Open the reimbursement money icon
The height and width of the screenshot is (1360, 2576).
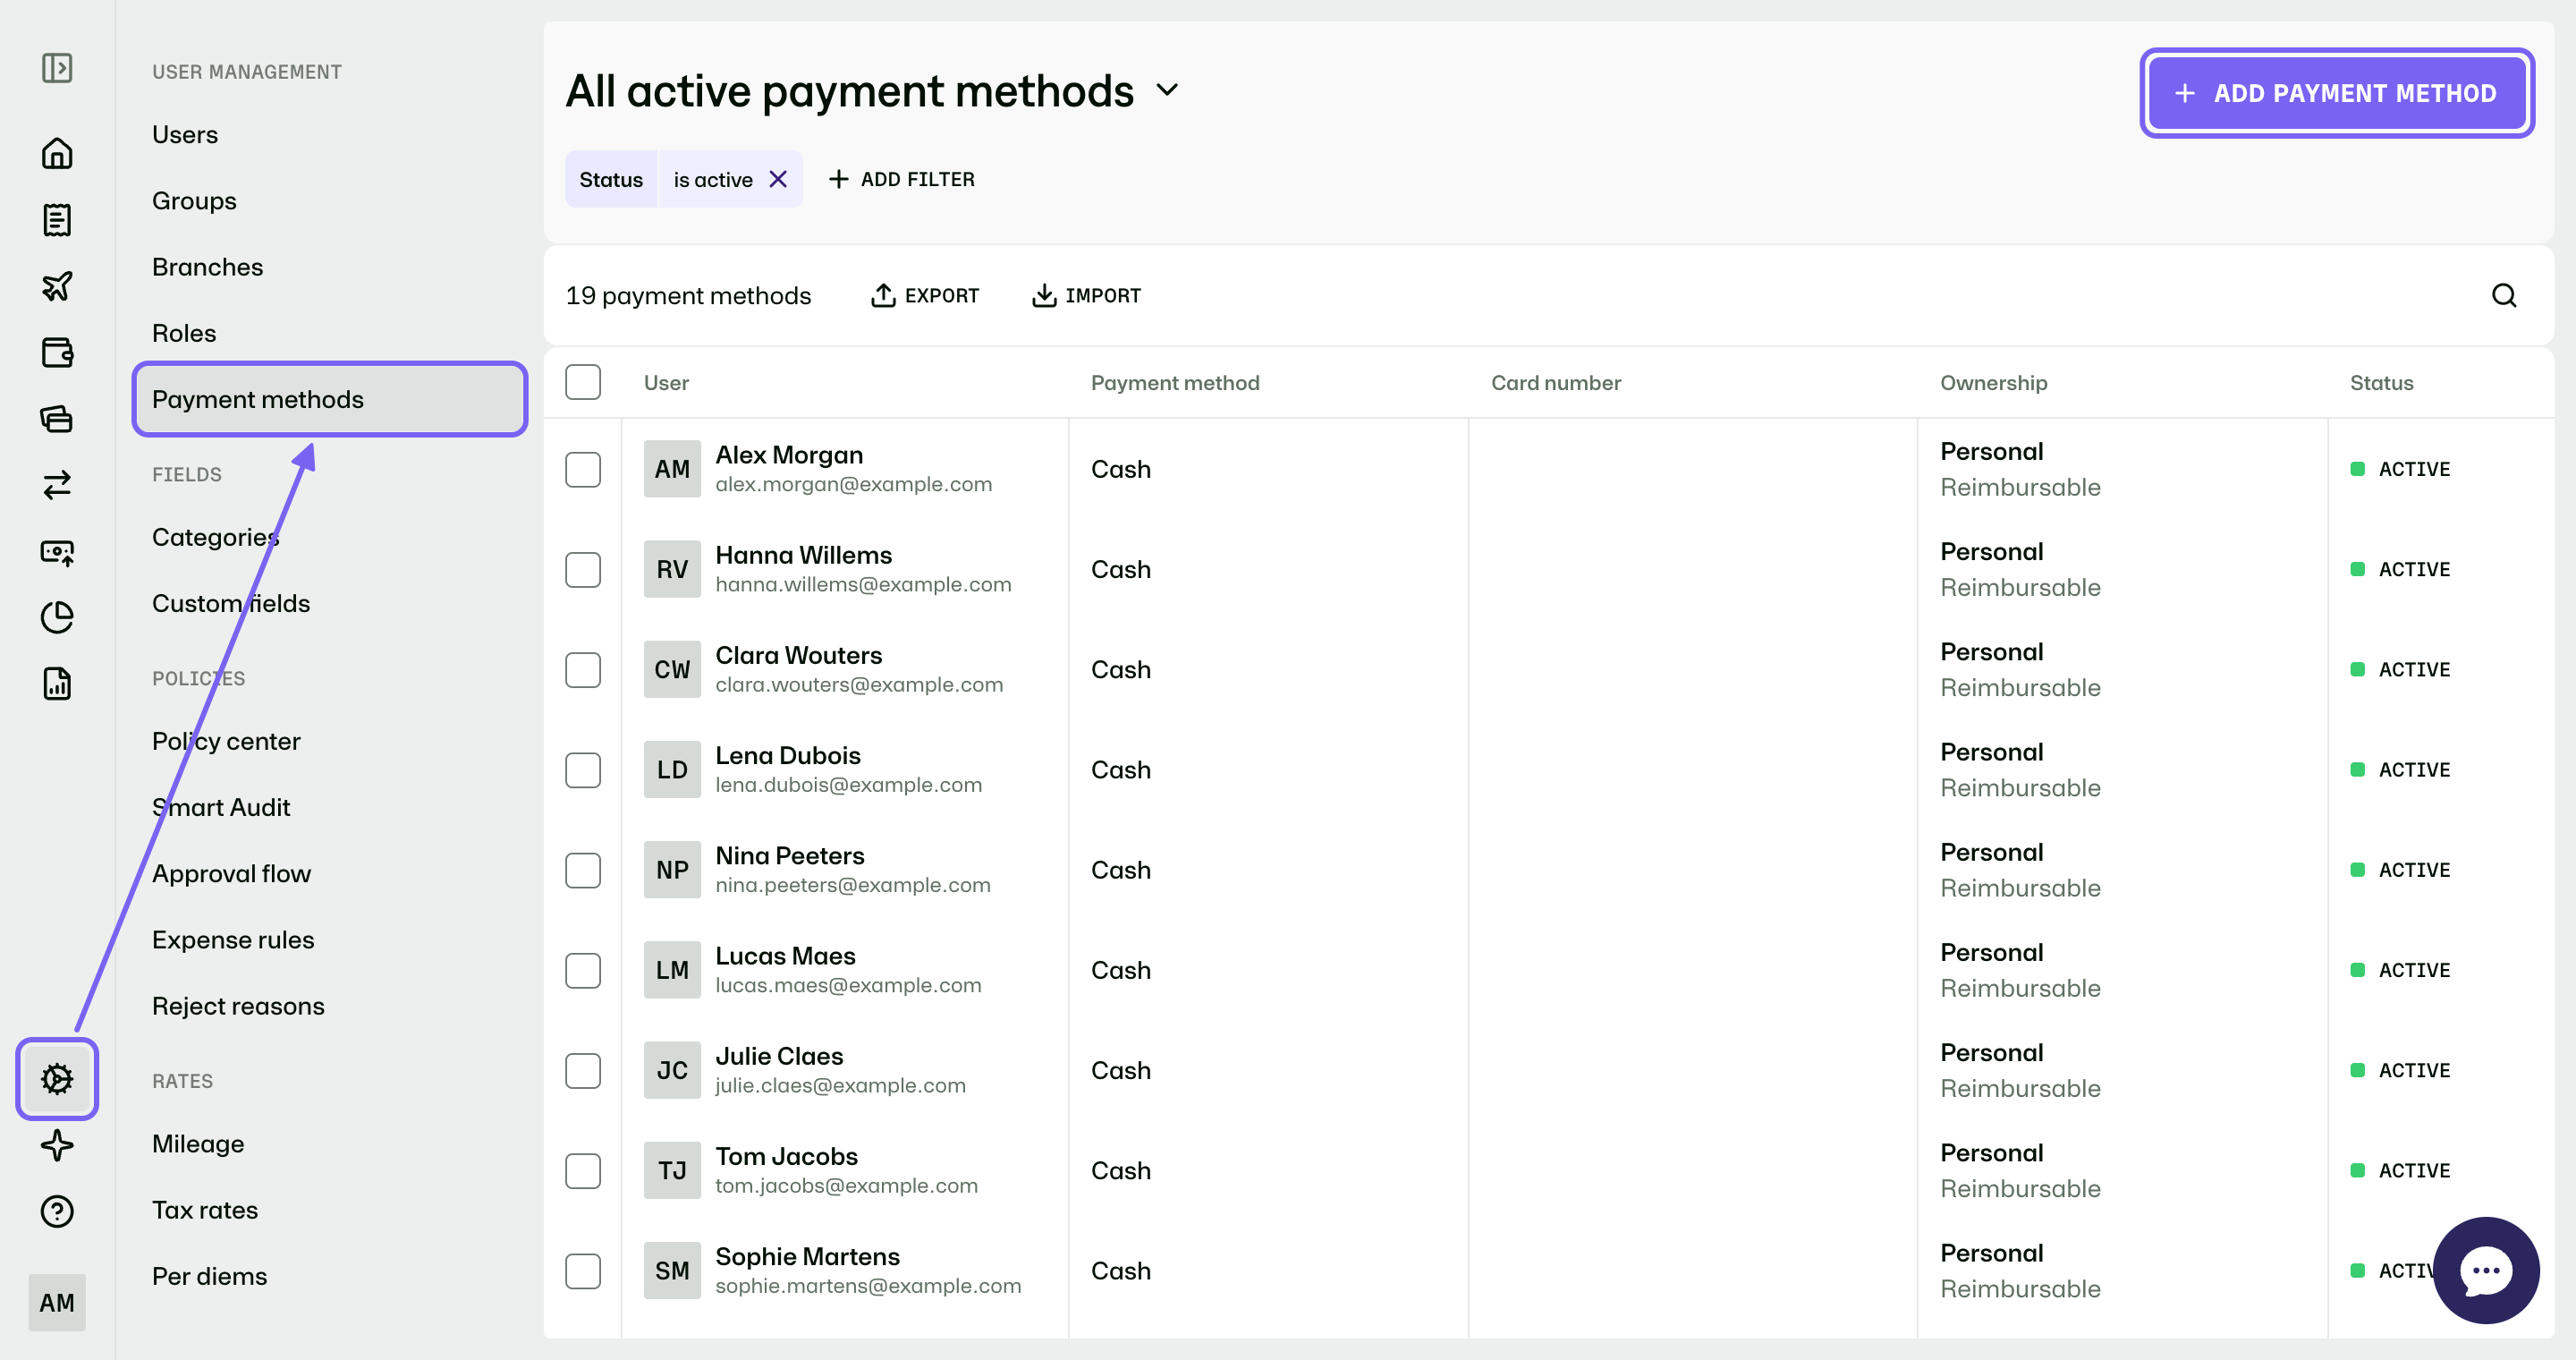57,552
